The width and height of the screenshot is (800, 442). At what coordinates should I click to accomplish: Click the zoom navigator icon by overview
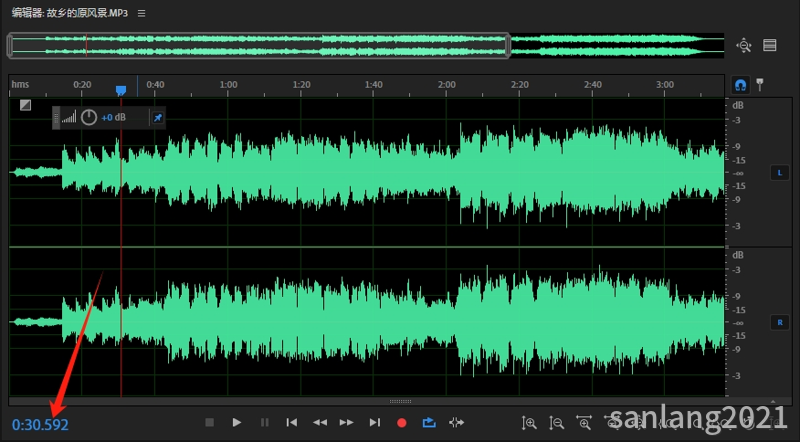tap(743, 45)
